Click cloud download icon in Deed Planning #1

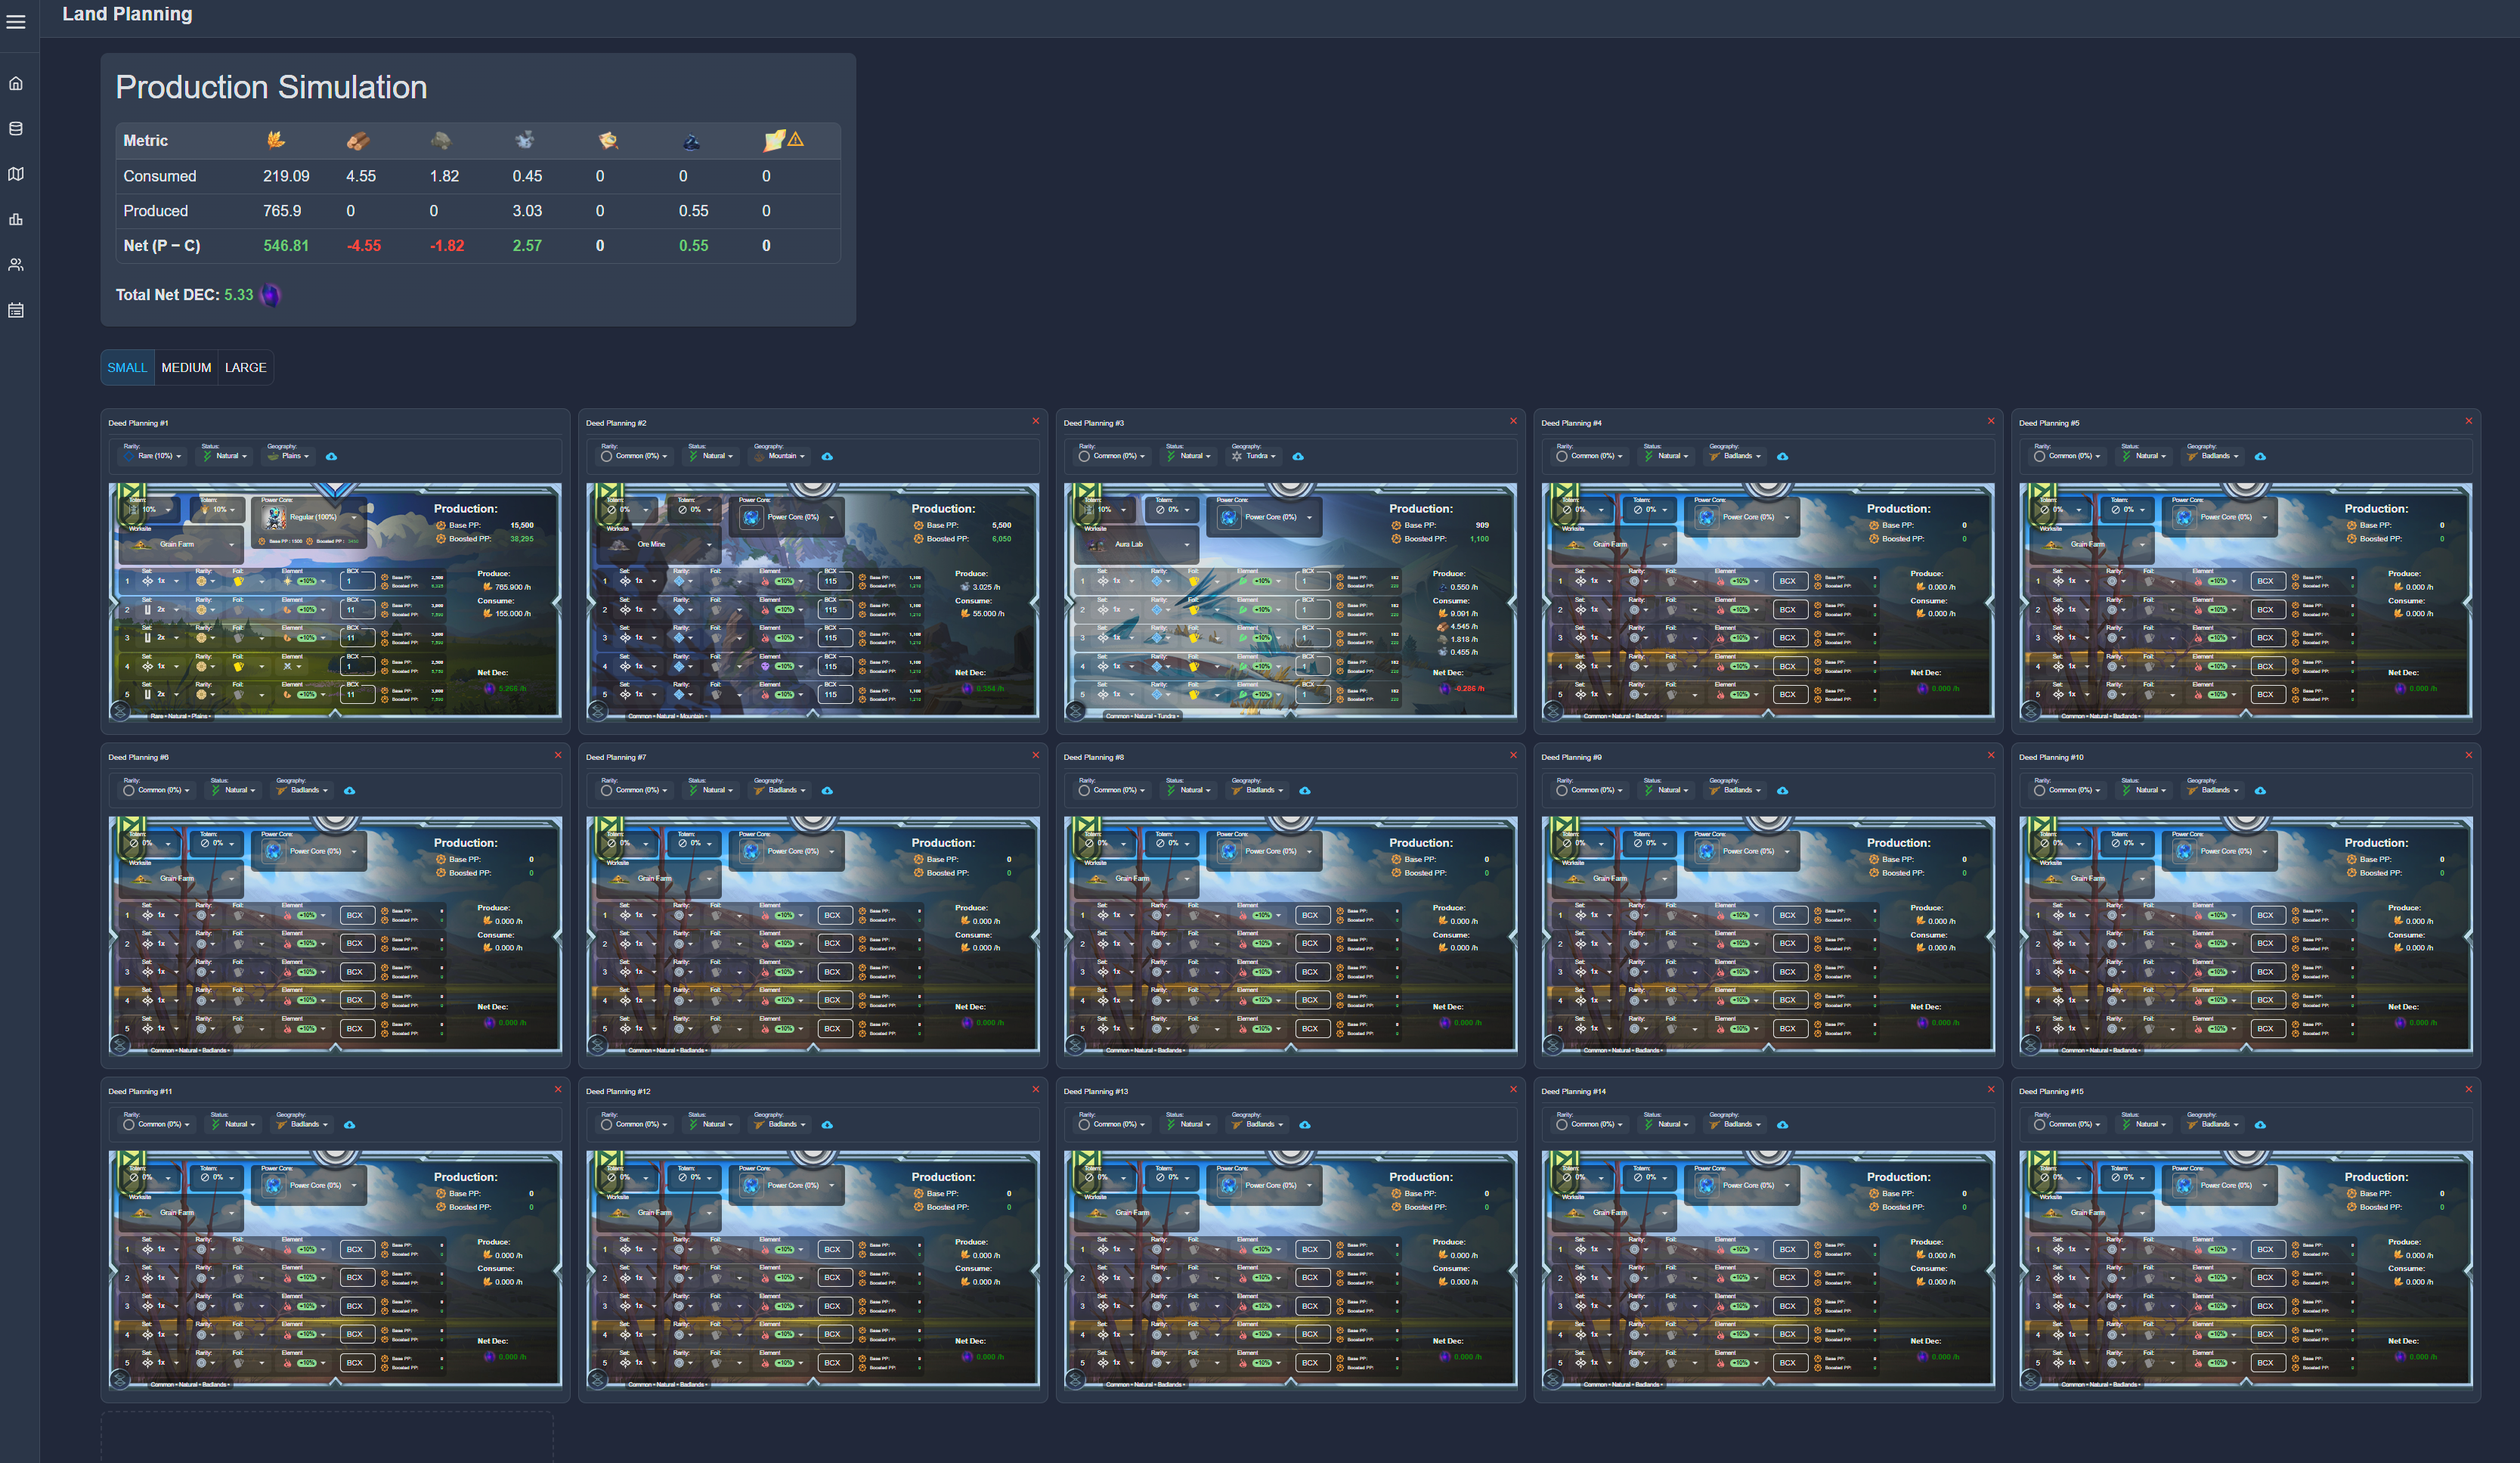click(x=332, y=456)
